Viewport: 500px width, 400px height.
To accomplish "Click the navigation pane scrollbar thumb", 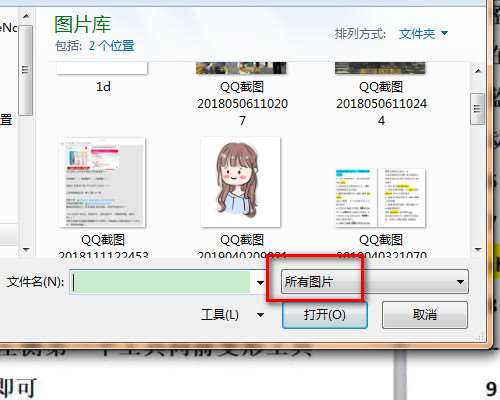I will (26, 70).
